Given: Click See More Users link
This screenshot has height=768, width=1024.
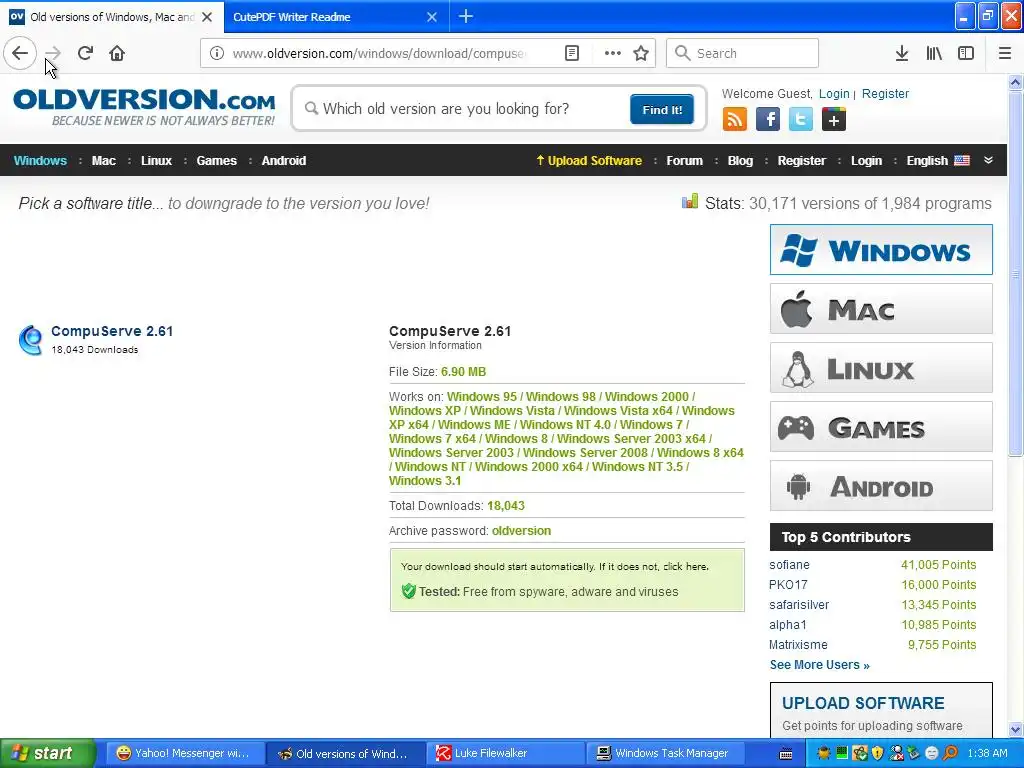Looking at the screenshot, I should click(820, 665).
